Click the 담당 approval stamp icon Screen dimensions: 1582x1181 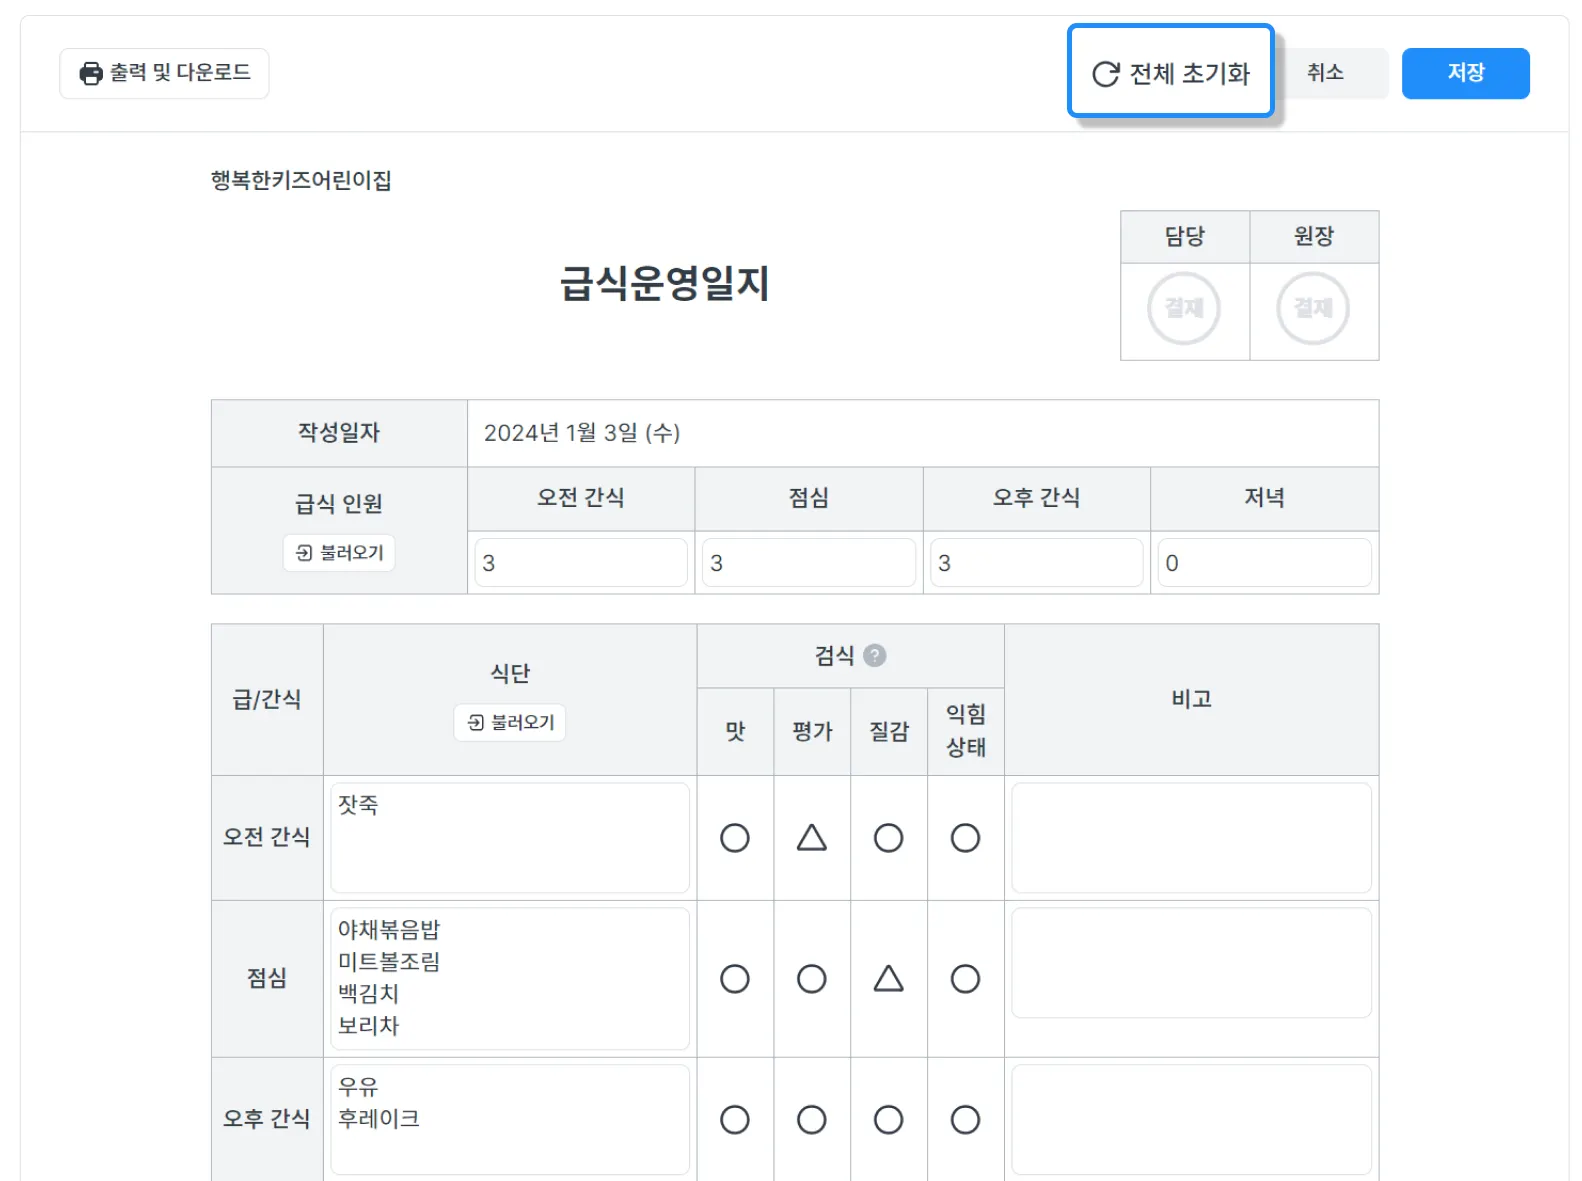click(1184, 308)
